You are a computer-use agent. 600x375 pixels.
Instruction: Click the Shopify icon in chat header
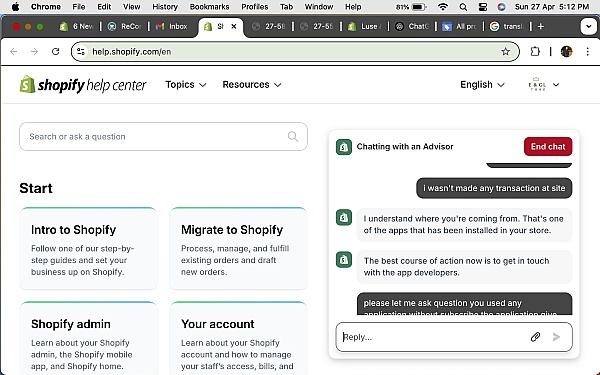click(x=344, y=147)
